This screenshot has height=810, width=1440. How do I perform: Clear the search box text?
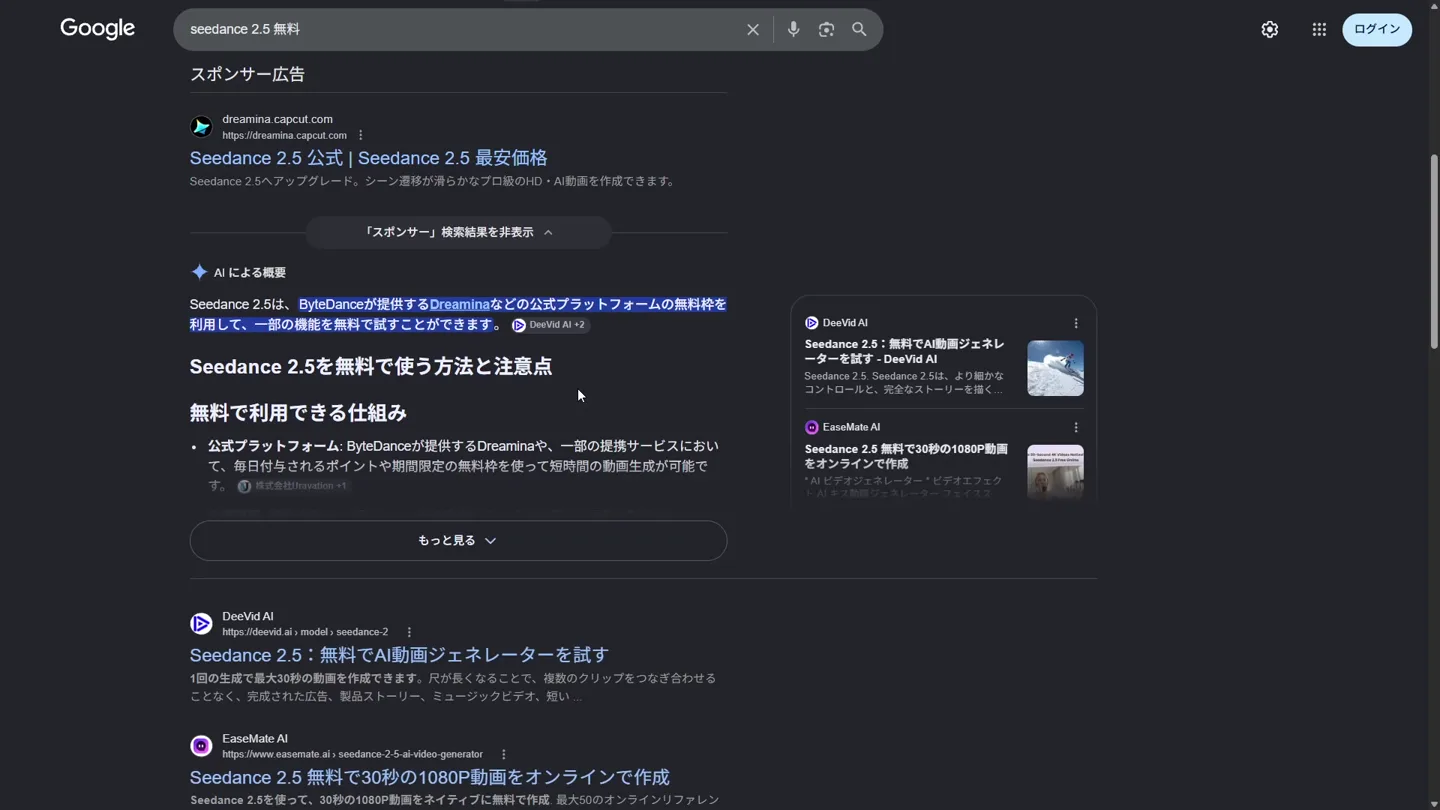click(x=753, y=30)
